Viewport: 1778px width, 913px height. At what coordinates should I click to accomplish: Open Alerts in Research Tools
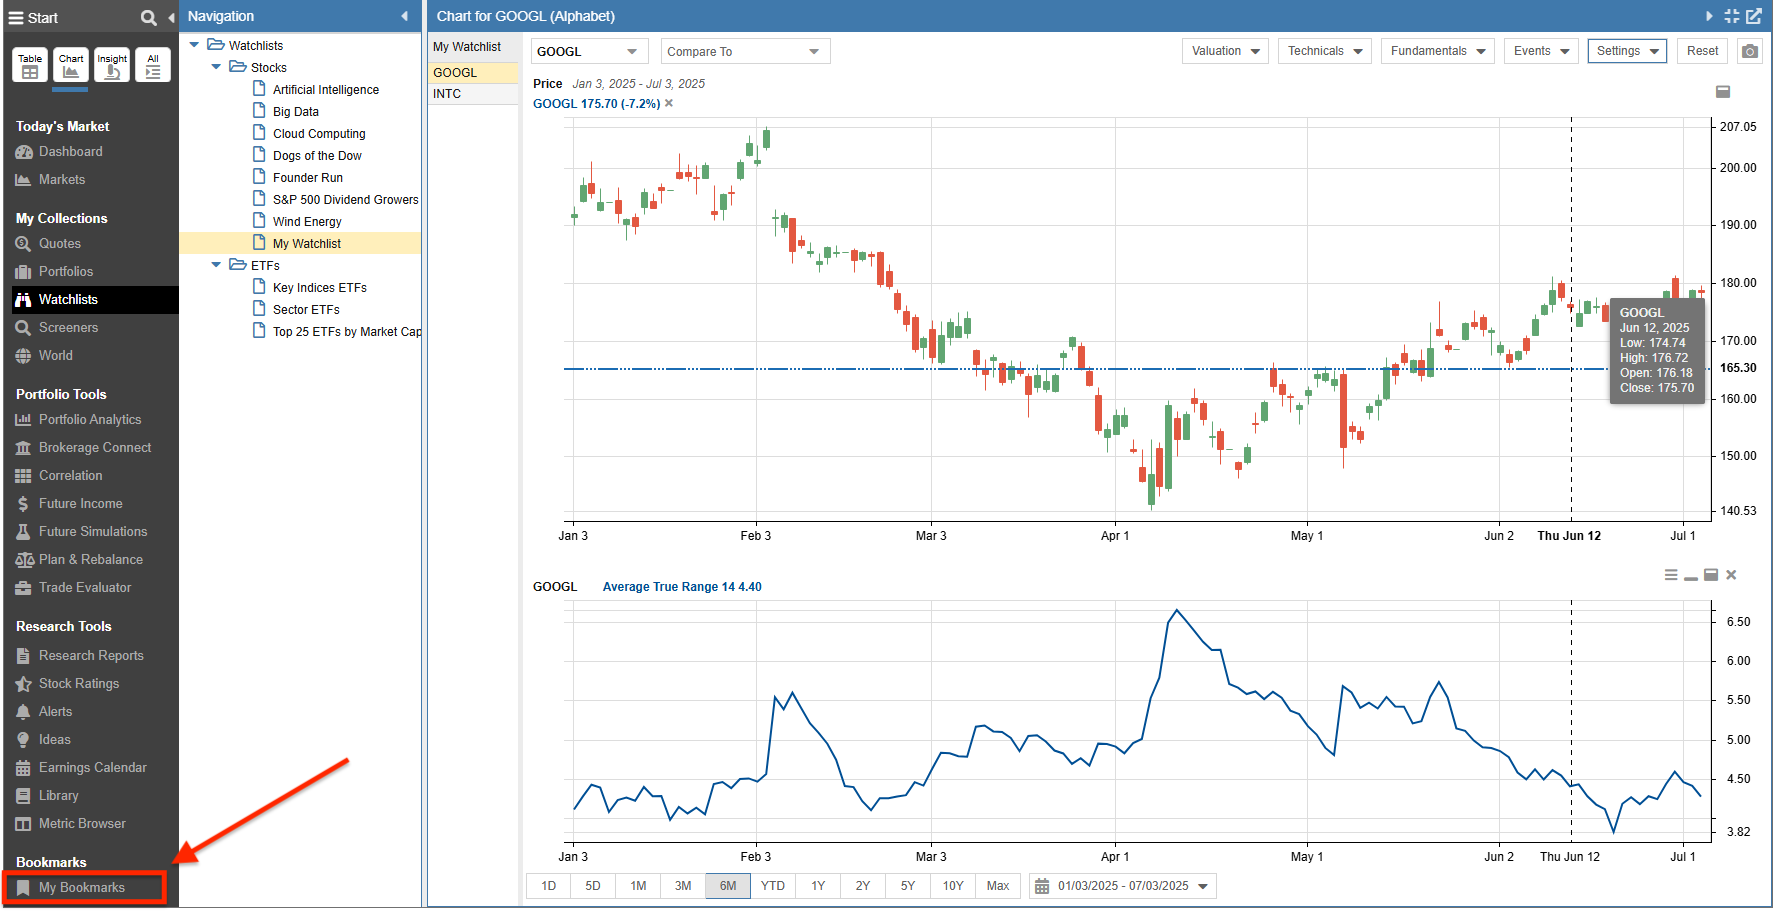coord(44,712)
